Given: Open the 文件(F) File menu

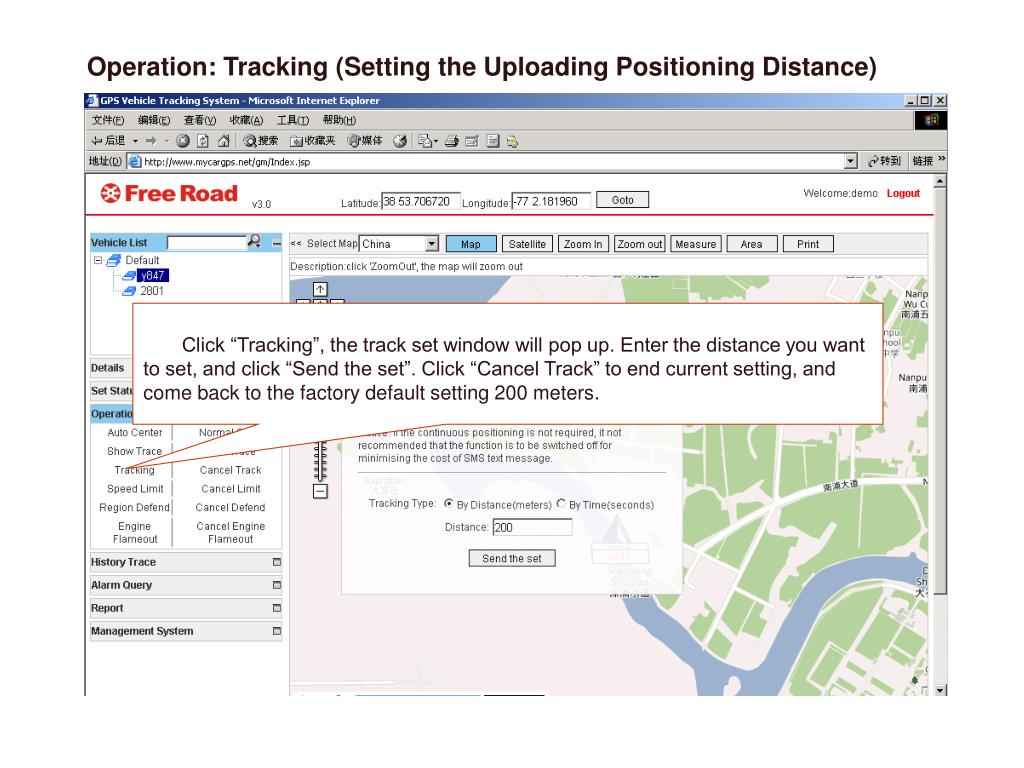Looking at the screenshot, I should point(108,120).
